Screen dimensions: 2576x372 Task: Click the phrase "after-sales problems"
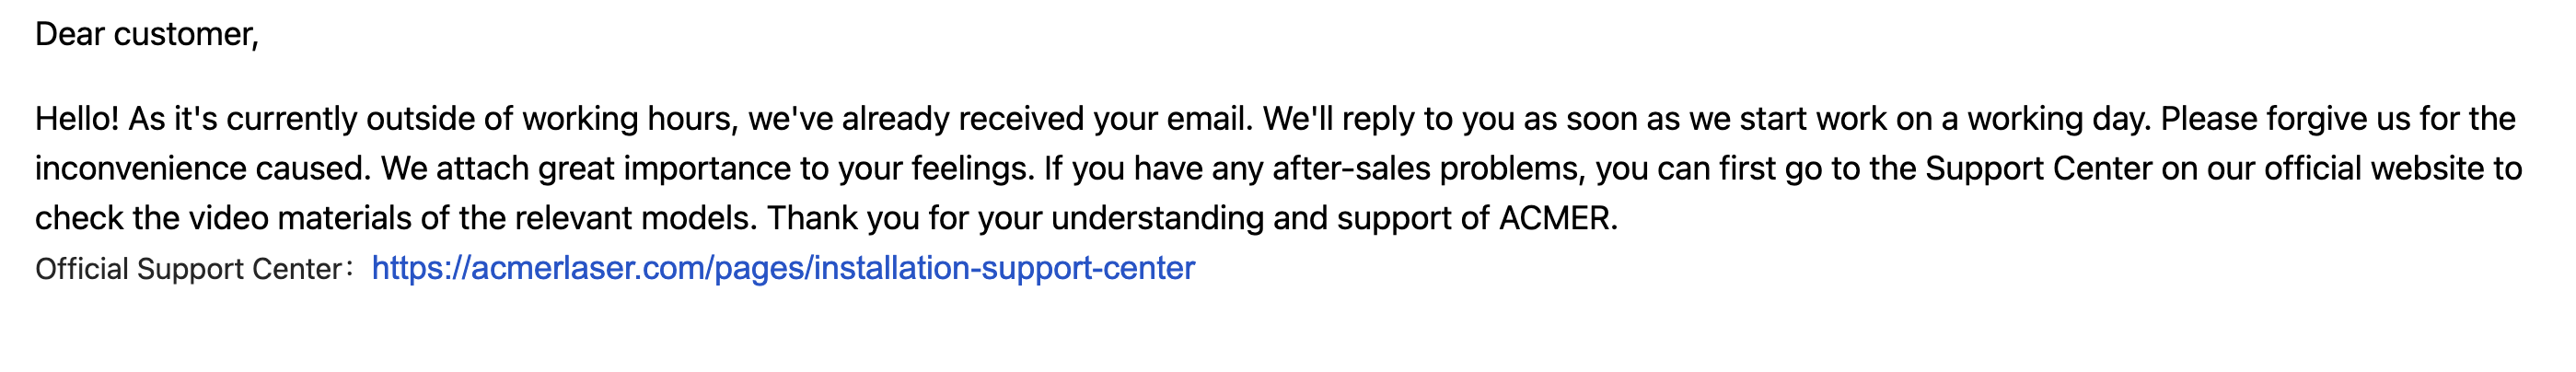tap(1428, 168)
